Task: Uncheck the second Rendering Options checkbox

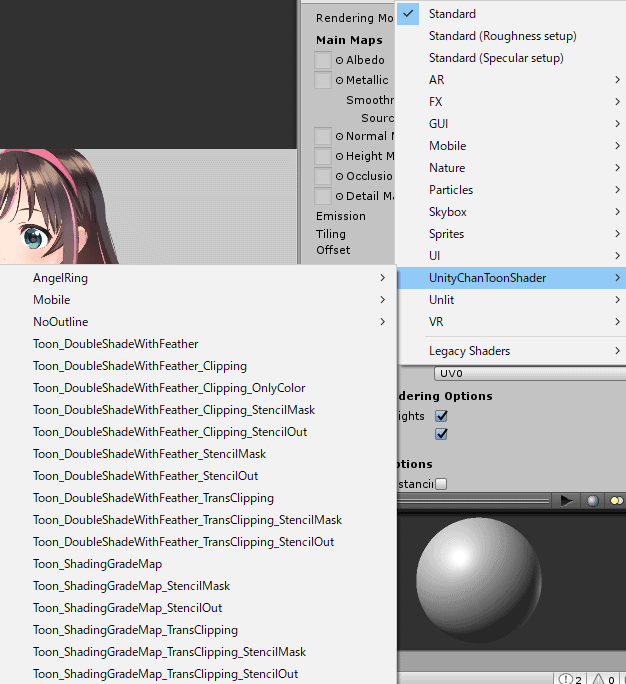Action: (x=441, y=434)
